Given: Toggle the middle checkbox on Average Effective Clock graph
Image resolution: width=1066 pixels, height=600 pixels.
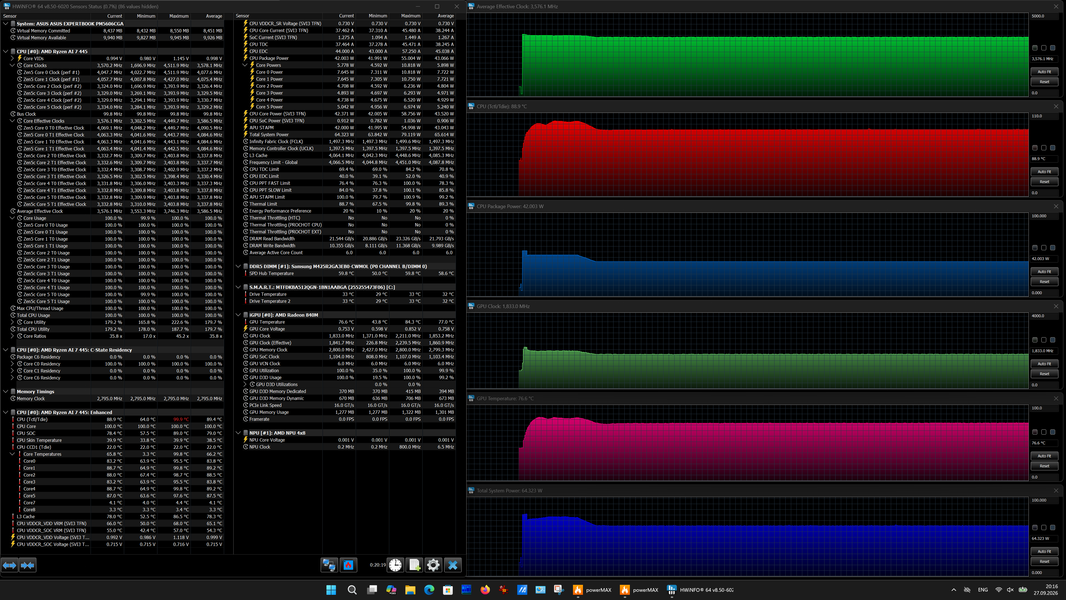Looking at the screenshot, I should tap(1044, 48).
